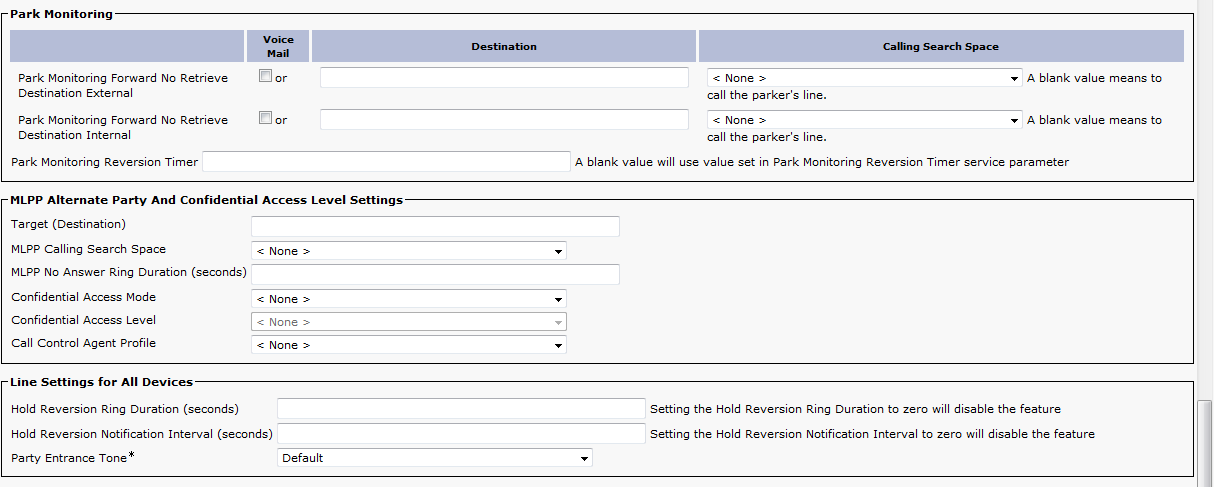The image size is (1214, 487).
Task: Click the Destination field for Internal forward
Action: tap(504, 119)
